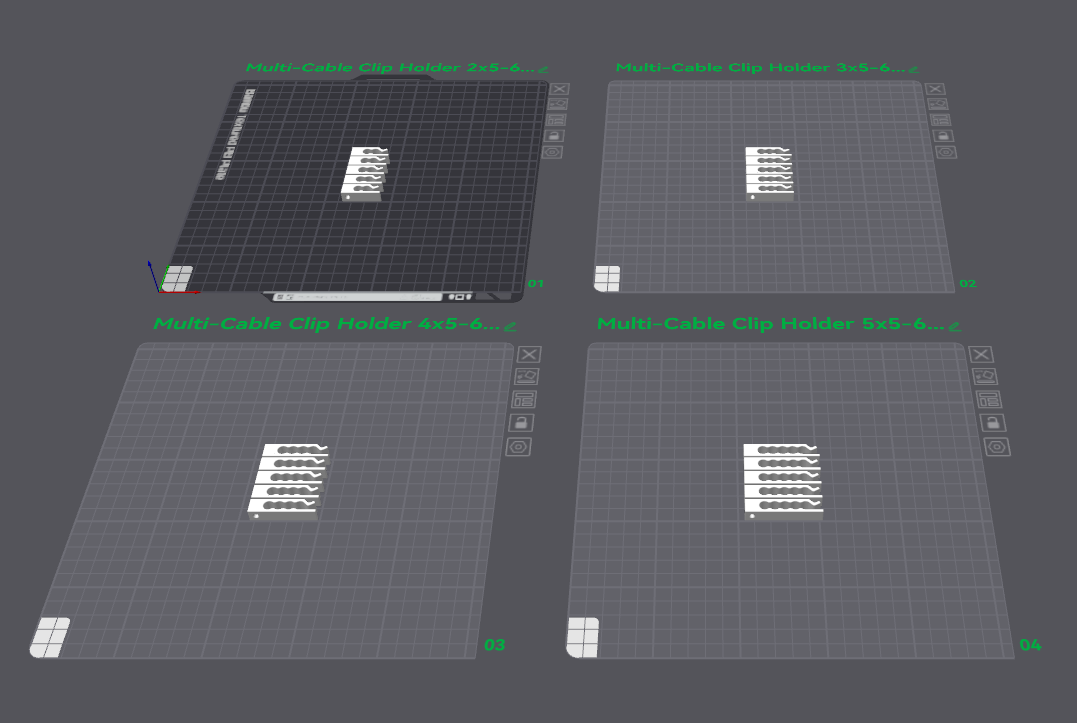Open plate 04 settings hexagon icon
Screen dimensions: 1077x723
pyautogui.click(x=997, y=448)
